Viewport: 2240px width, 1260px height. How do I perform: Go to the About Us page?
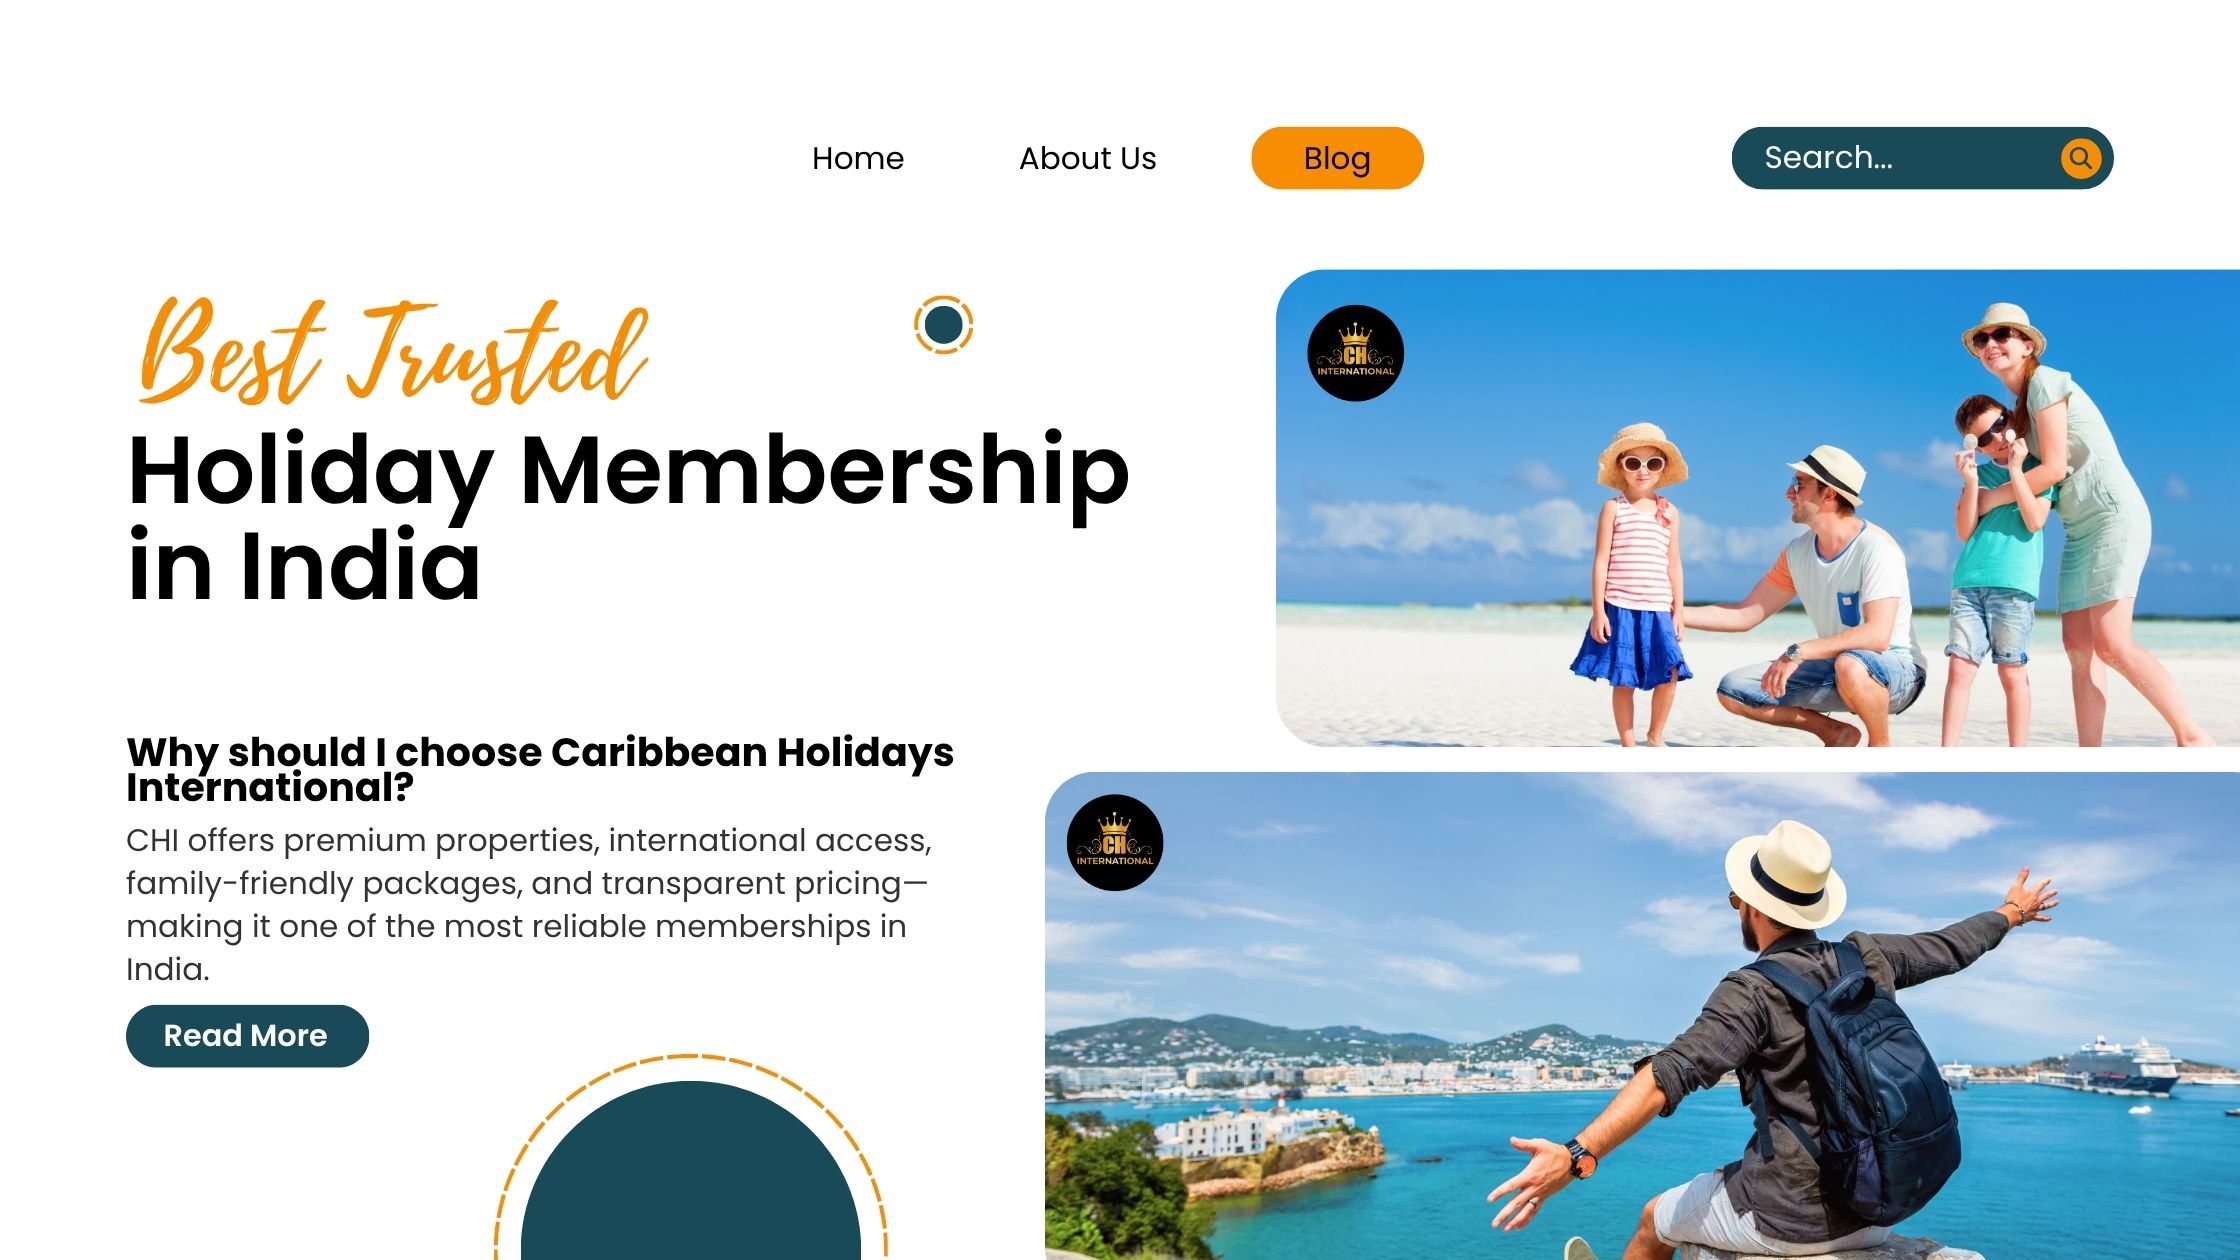(x=1087, y=158)
